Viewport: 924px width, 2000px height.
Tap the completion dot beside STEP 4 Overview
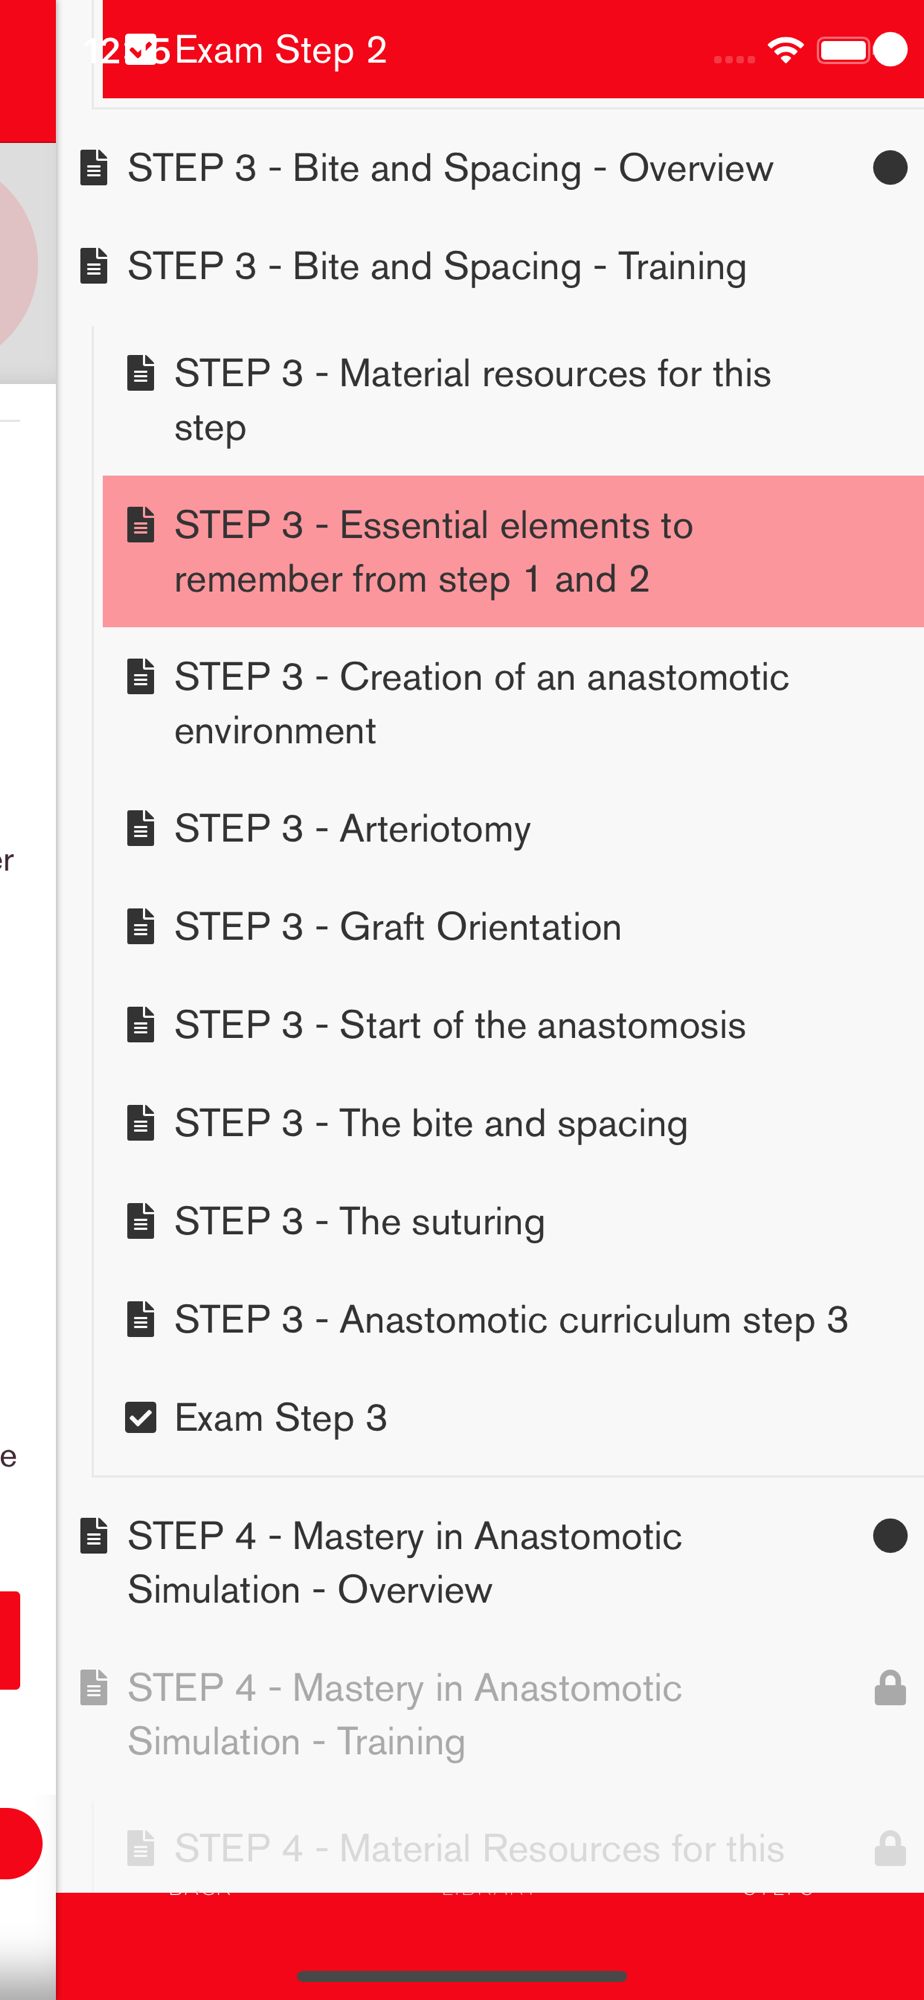tap(890, 1536)
